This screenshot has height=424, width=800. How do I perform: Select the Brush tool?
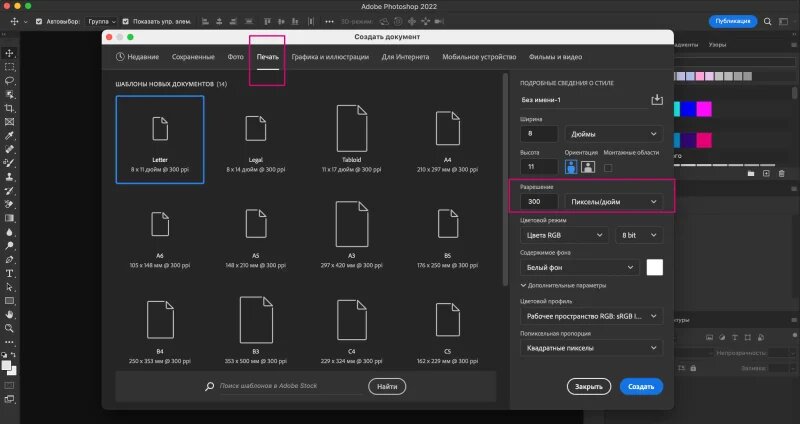pos(9,163)
